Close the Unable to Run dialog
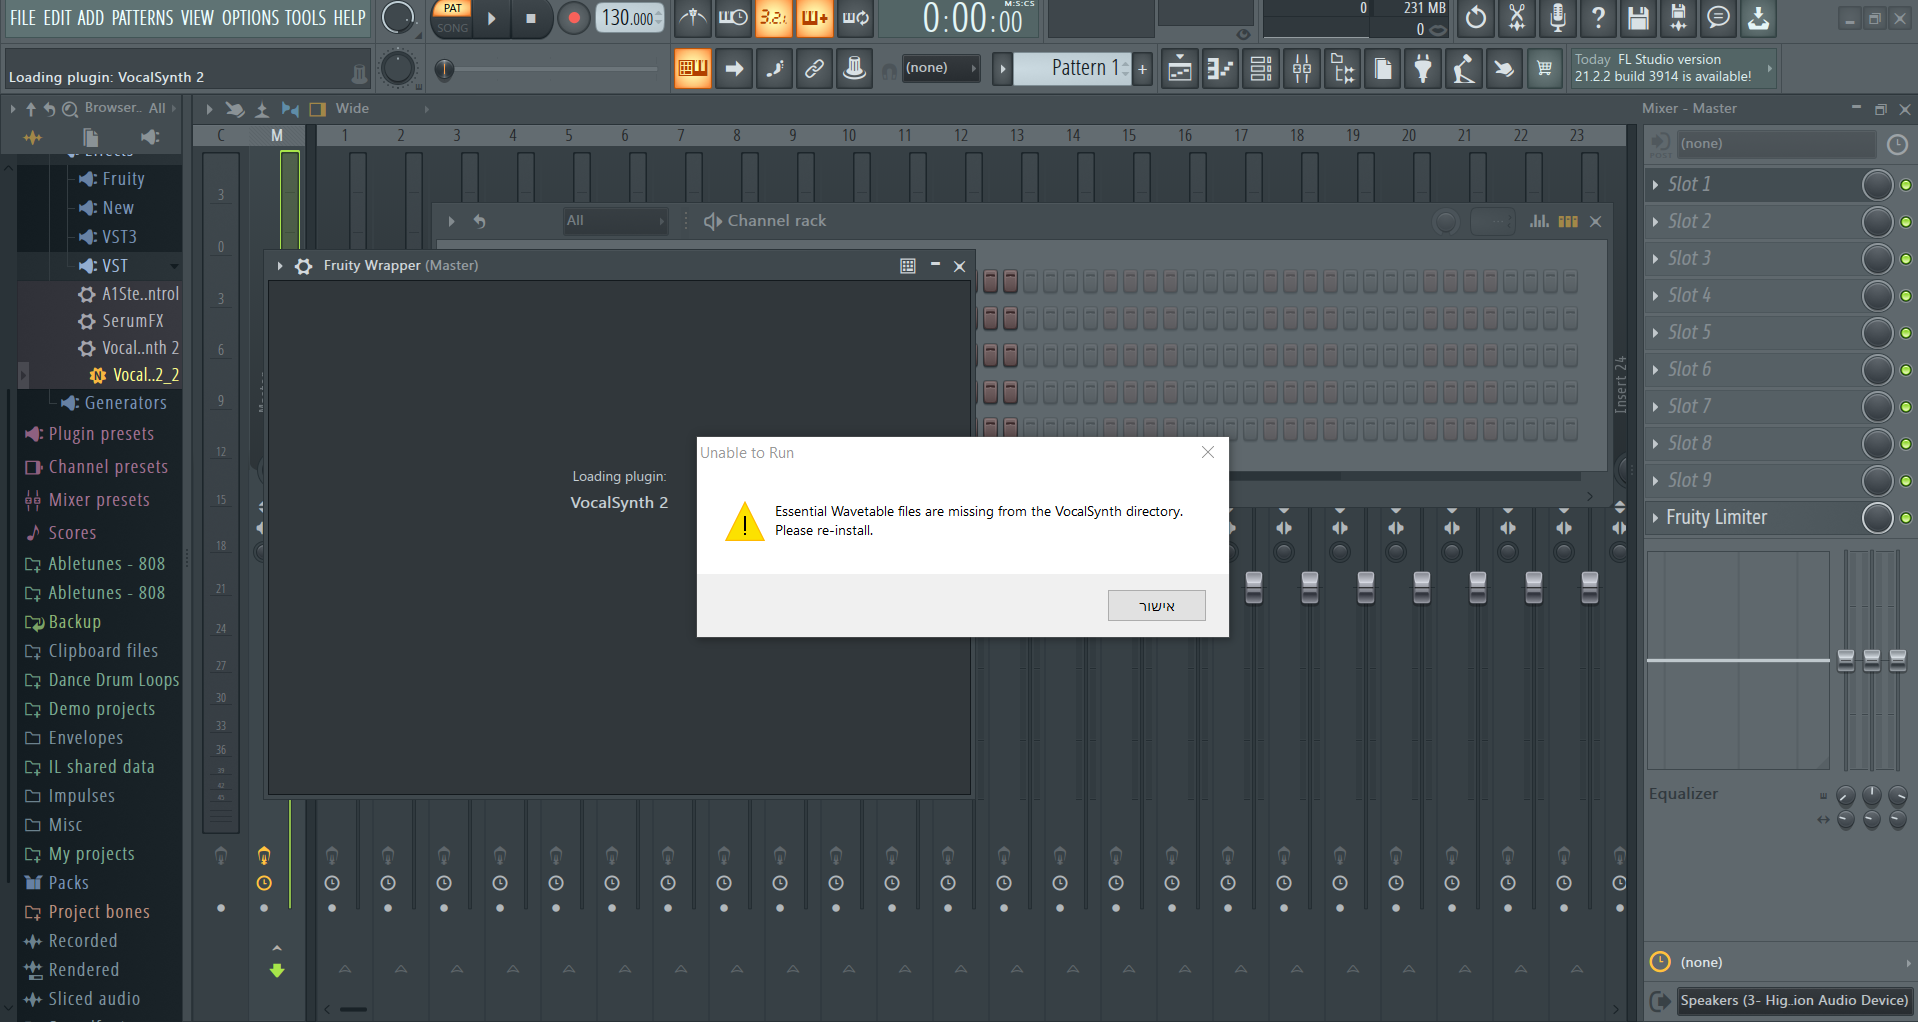This screenshot has width=1918, height=1022. (x=1208, y=453)
